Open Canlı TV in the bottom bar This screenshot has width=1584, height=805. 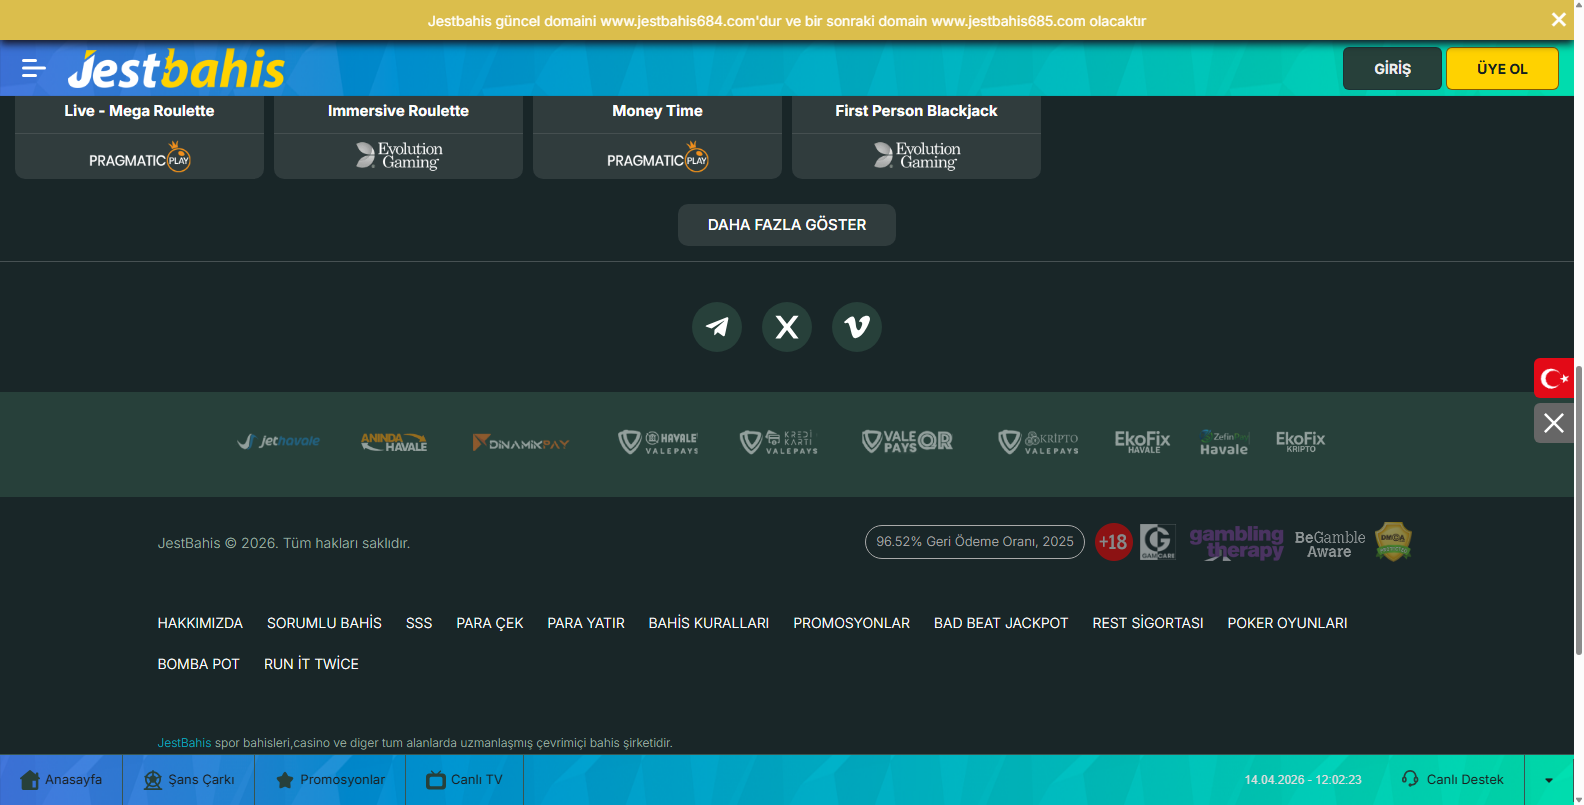[464, 780]
